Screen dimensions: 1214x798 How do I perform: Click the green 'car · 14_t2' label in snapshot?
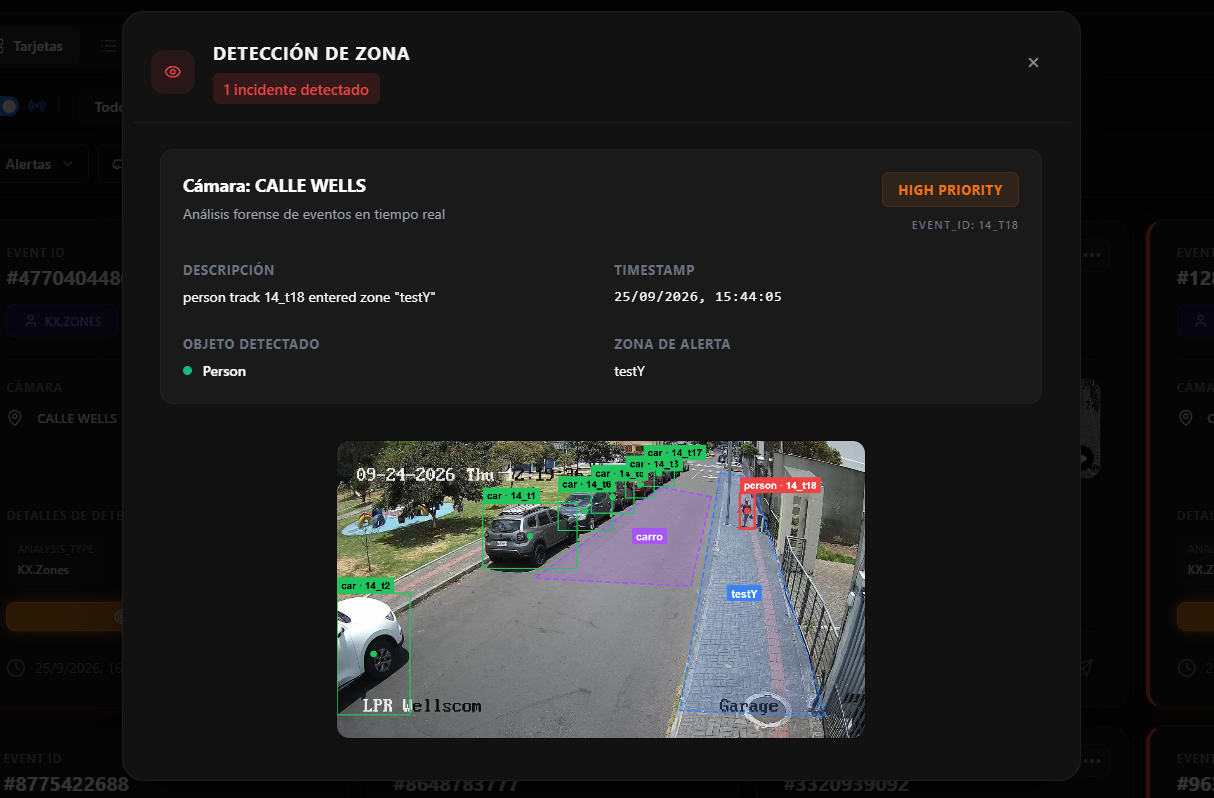click(x=365, y=586)
